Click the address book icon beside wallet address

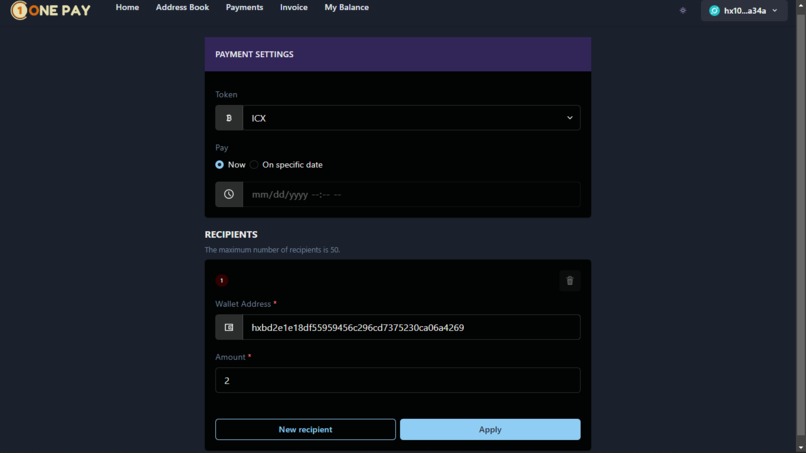229,327
